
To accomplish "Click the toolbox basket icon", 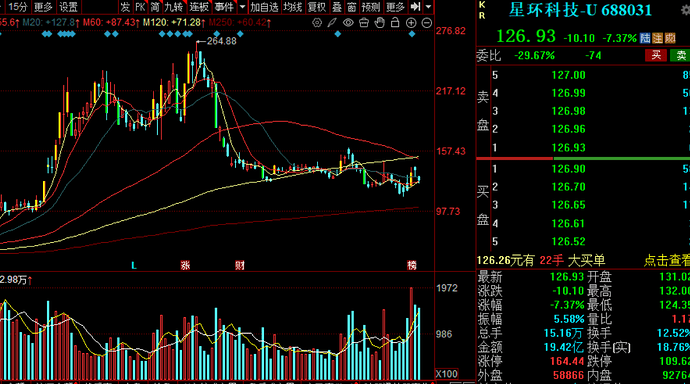I will [364, 23].
